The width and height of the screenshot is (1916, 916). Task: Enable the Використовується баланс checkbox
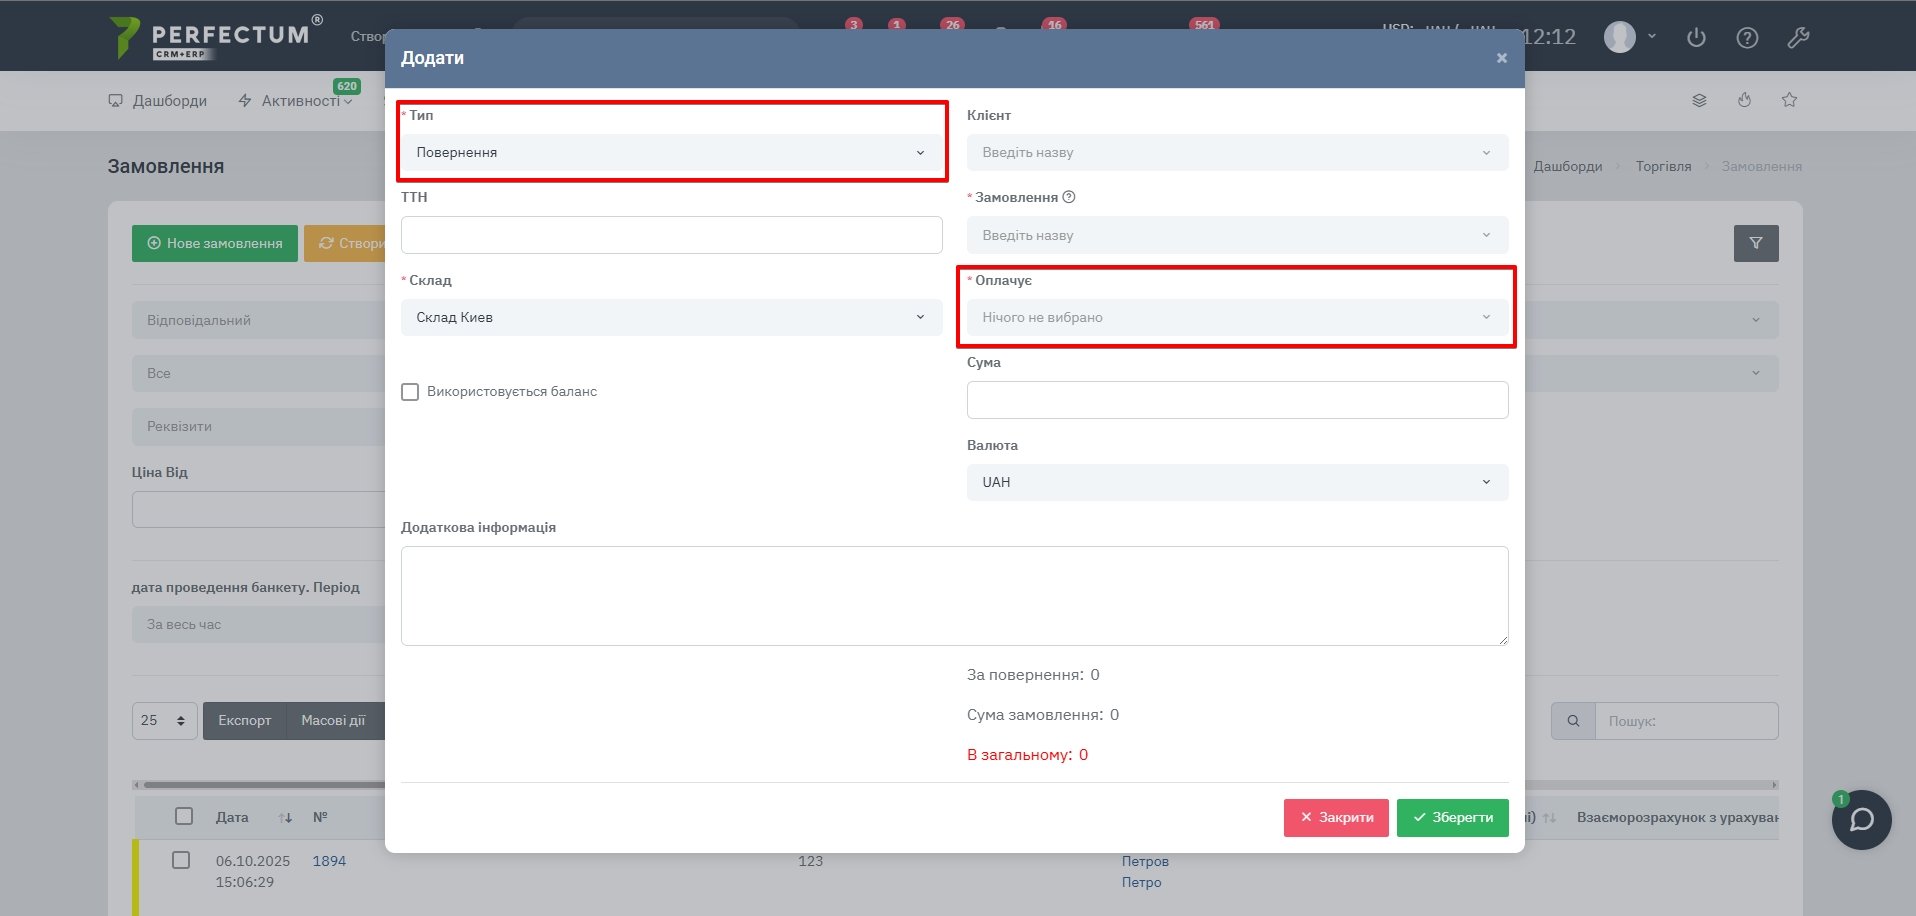[x=410, y=392]
